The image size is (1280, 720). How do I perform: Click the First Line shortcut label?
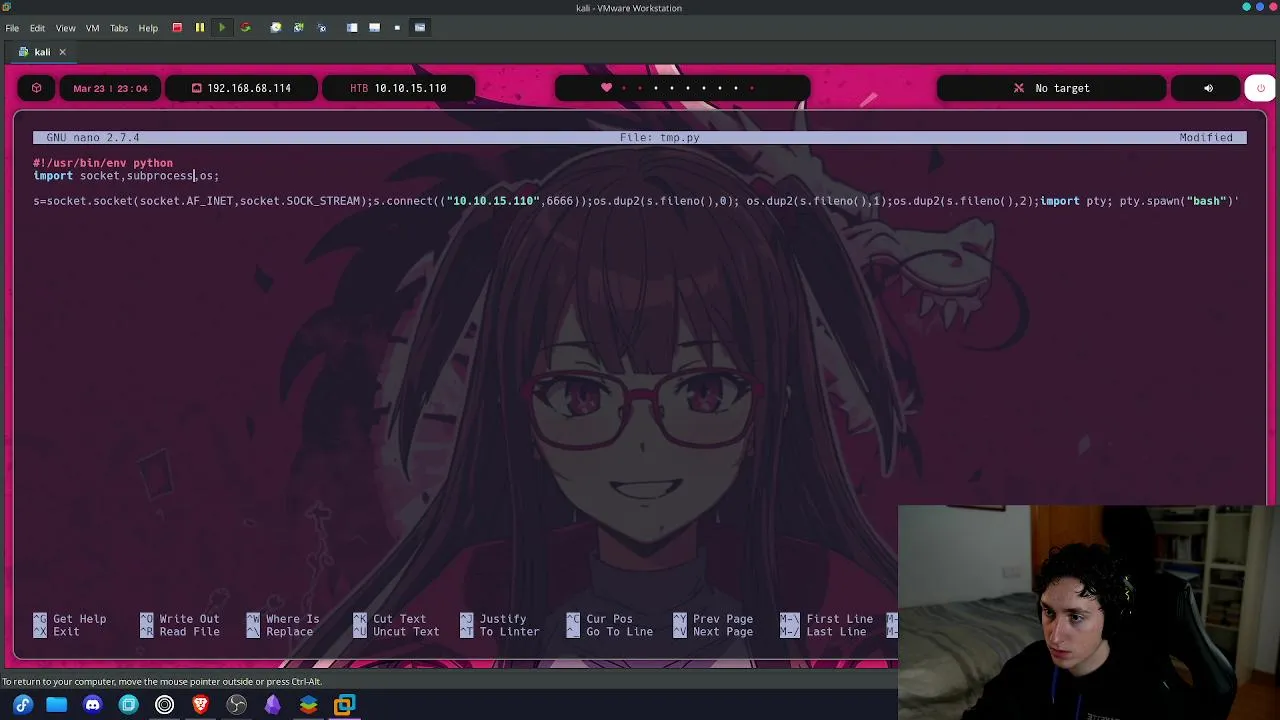[x=840, y=619]
